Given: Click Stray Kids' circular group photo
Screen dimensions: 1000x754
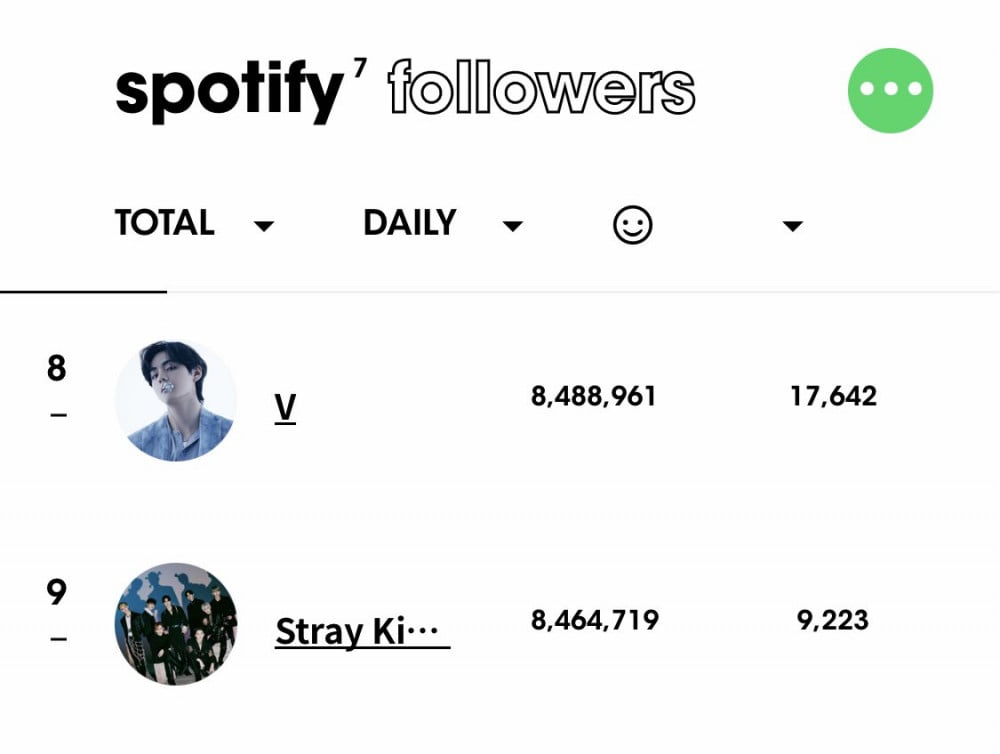Looking at the screenshot, I should (176, 624).
